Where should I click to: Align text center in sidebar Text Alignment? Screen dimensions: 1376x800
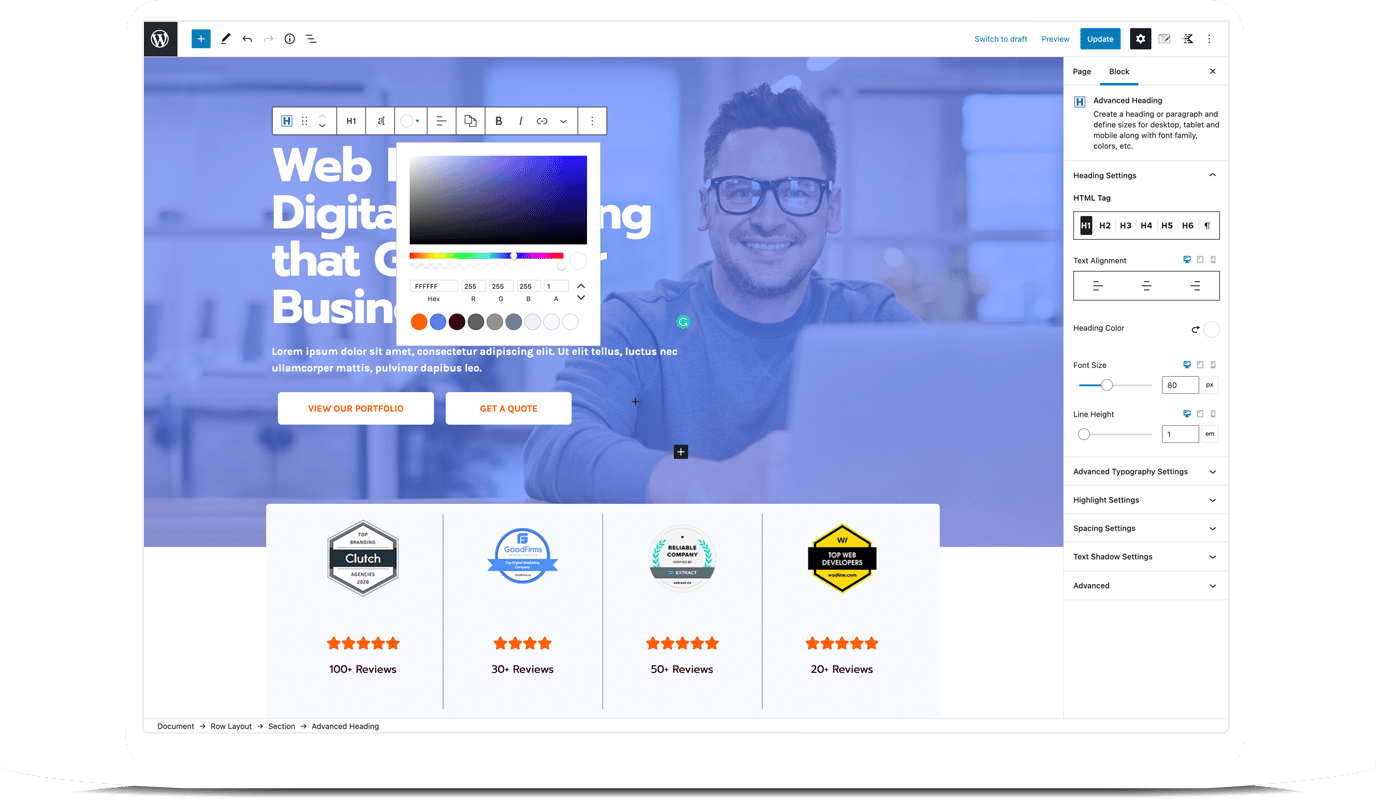[1146, 286]
